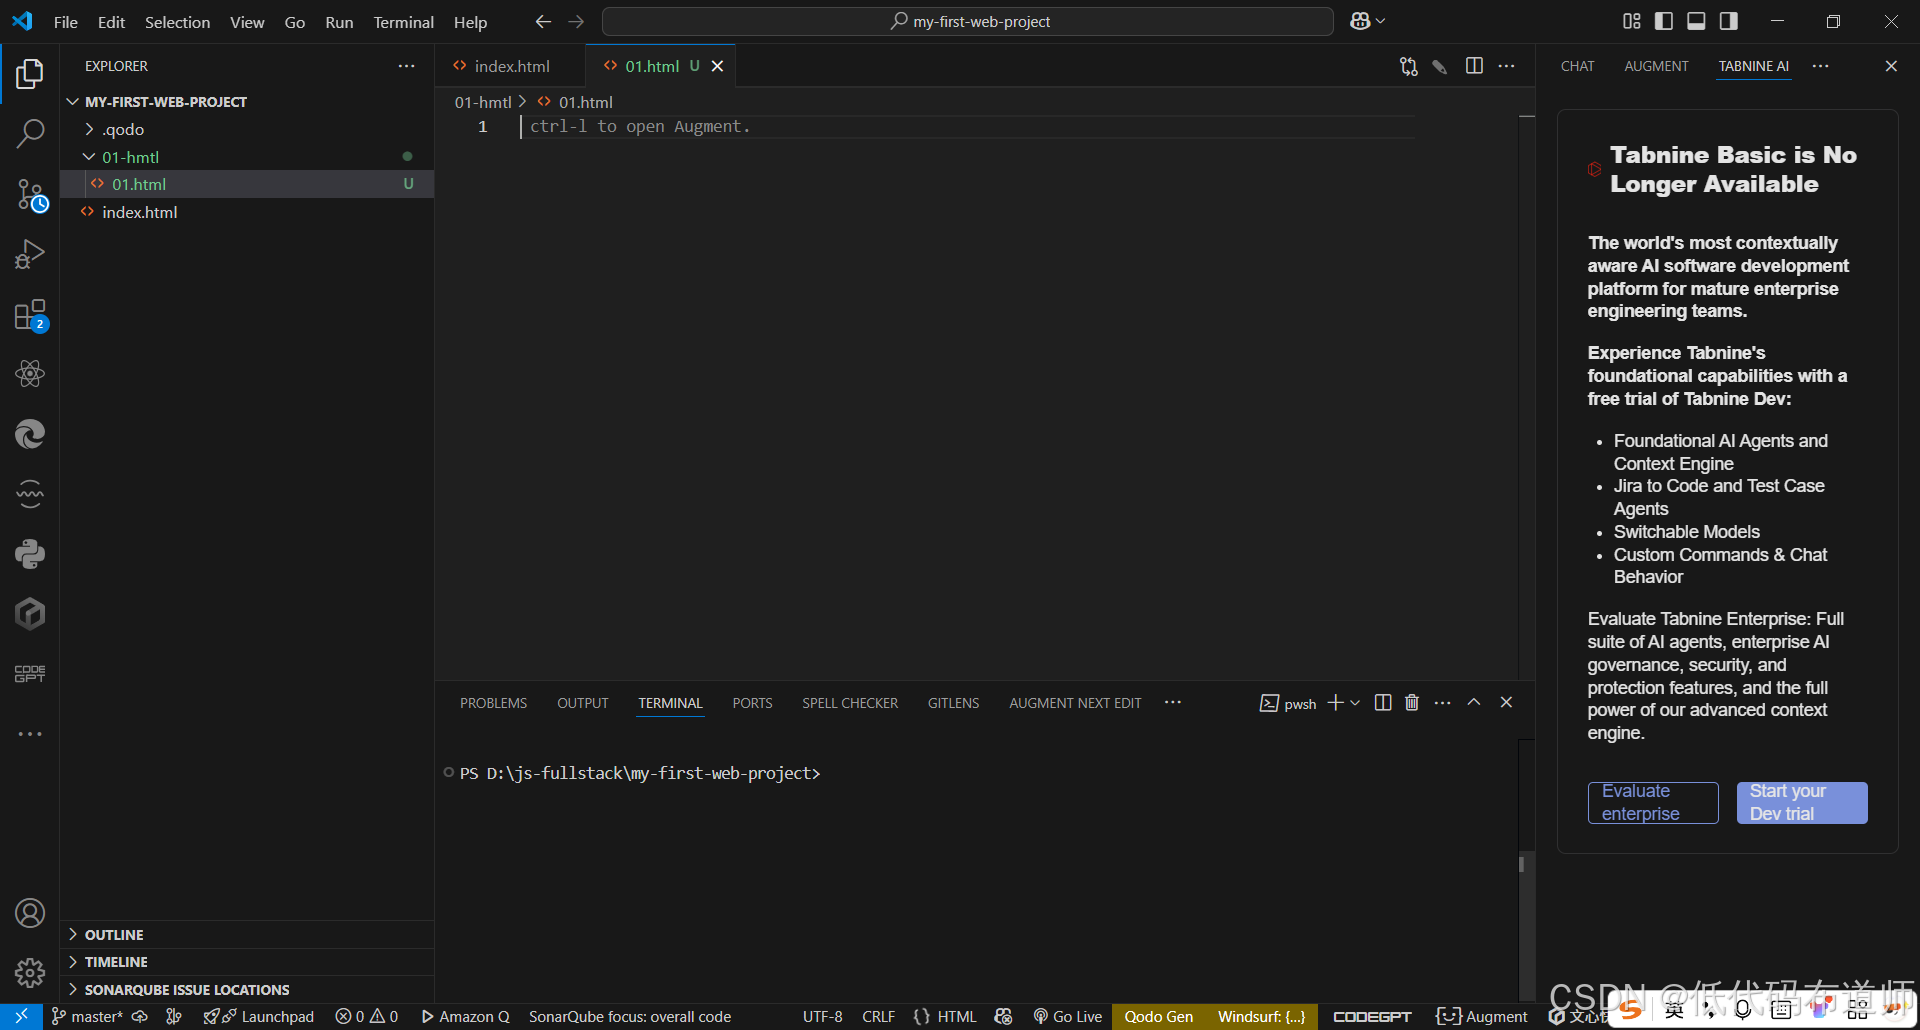Switch to the index.html editor tab
Viewport: 1920px width, 1030px height.
click(510, 66)
